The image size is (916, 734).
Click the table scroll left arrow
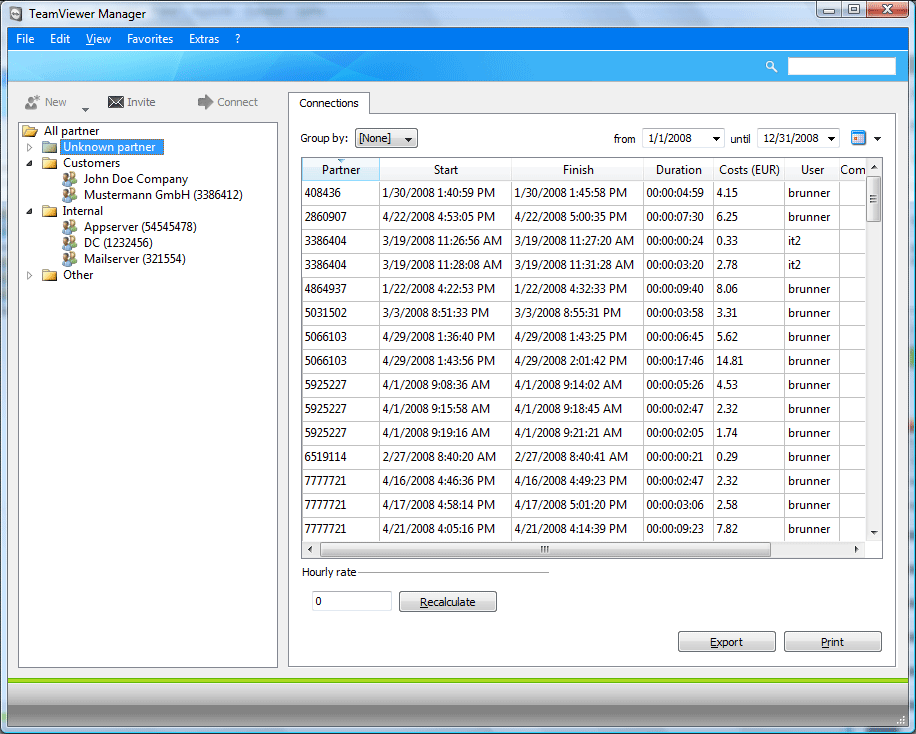310,549
